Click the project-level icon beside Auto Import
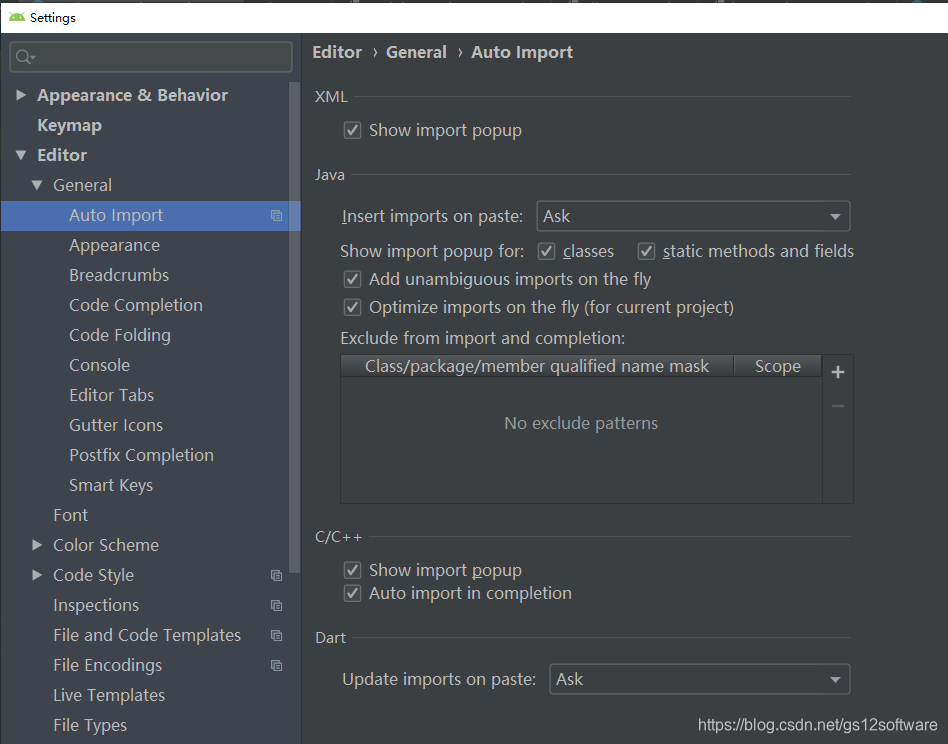The height and width of the screenshot is (744, 948). [x=276, y=216]
